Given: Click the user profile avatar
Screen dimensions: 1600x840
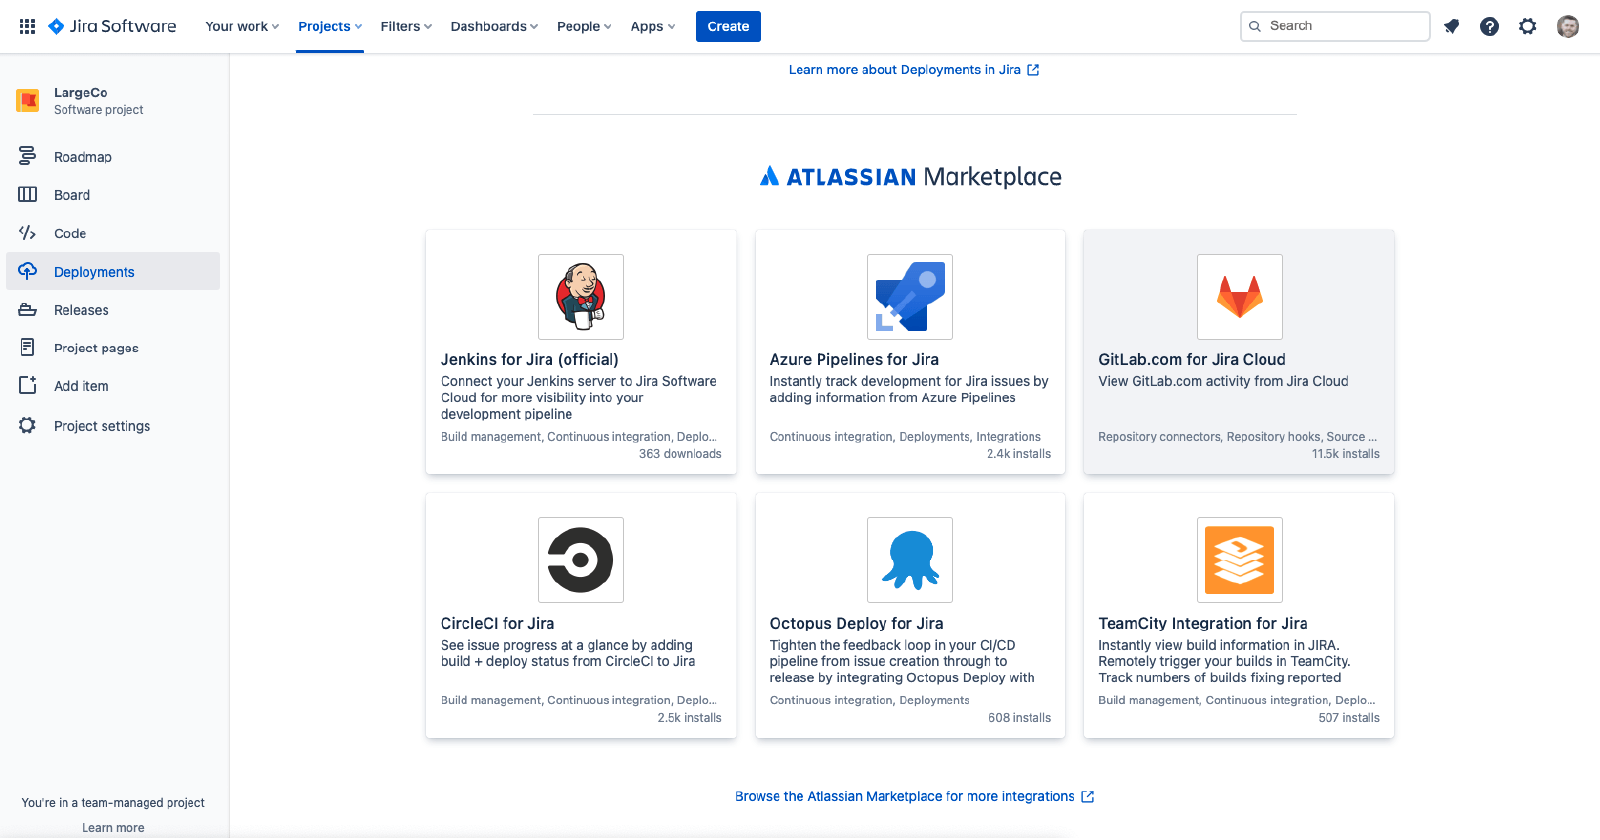Looking at the screenshot, I should (1567, 26).
